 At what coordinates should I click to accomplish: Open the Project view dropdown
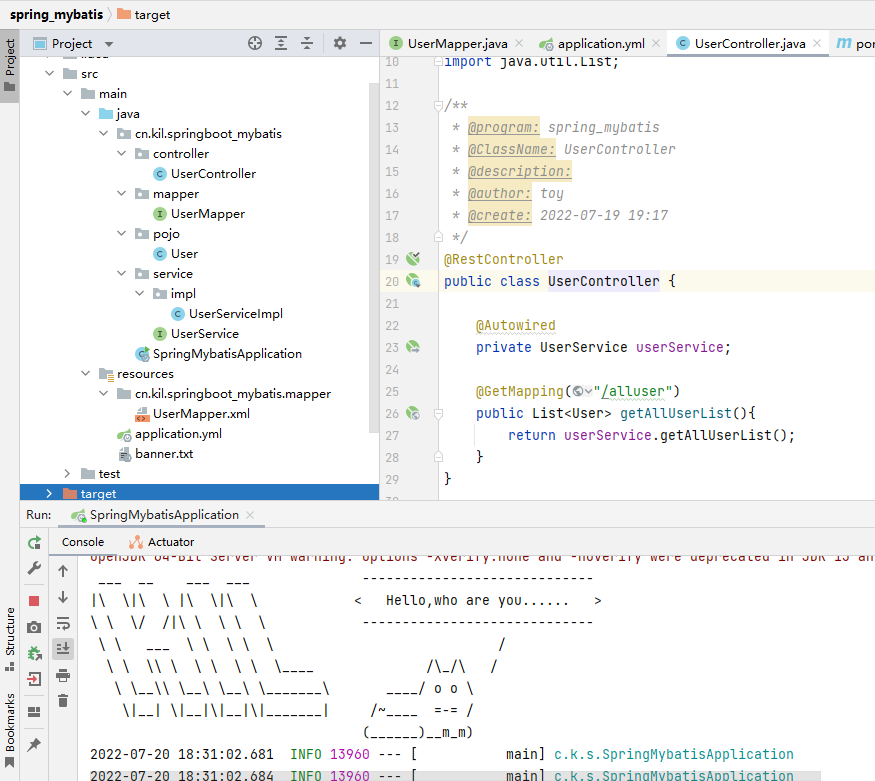[109, 44]
